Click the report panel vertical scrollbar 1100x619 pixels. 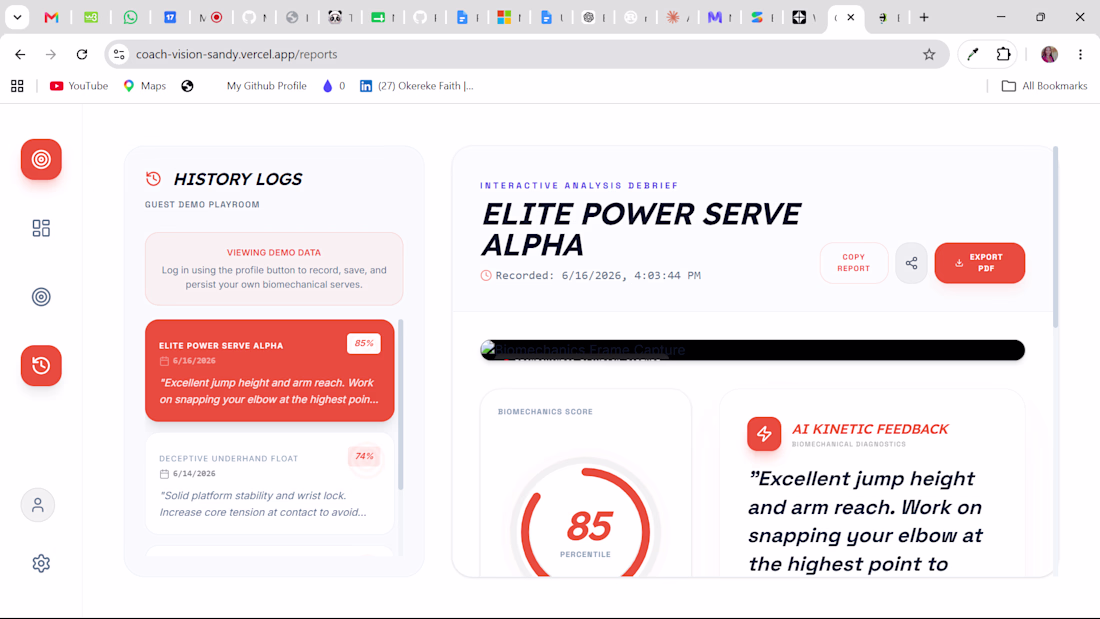(1055, 237)
